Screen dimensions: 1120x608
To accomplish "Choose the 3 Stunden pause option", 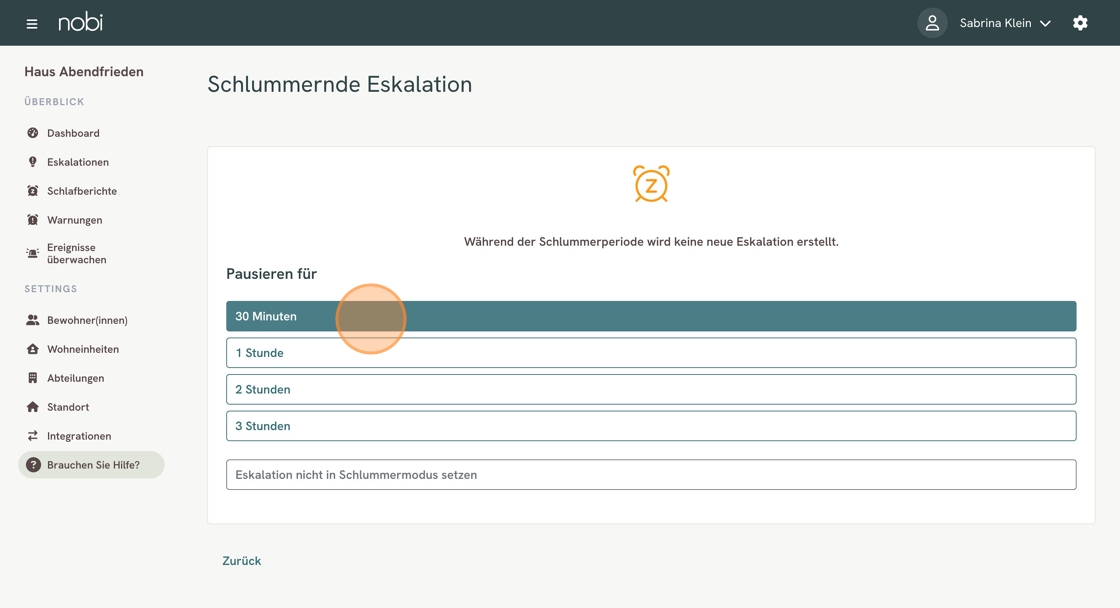I will click(651, 426).
